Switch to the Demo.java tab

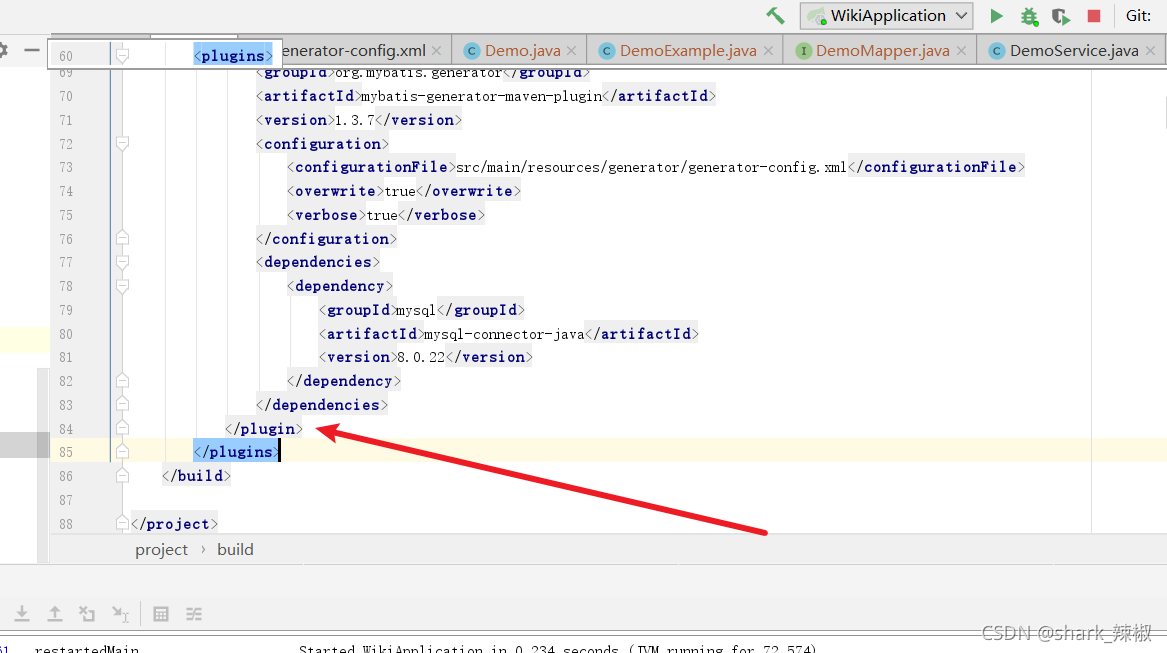[522, 51]
